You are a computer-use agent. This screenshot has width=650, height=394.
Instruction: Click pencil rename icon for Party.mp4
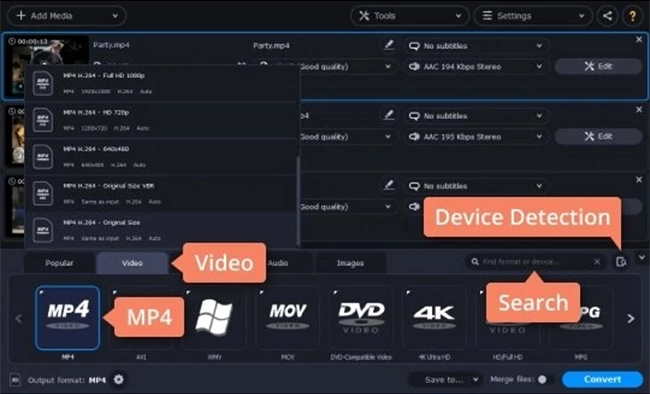pos(388,45)
